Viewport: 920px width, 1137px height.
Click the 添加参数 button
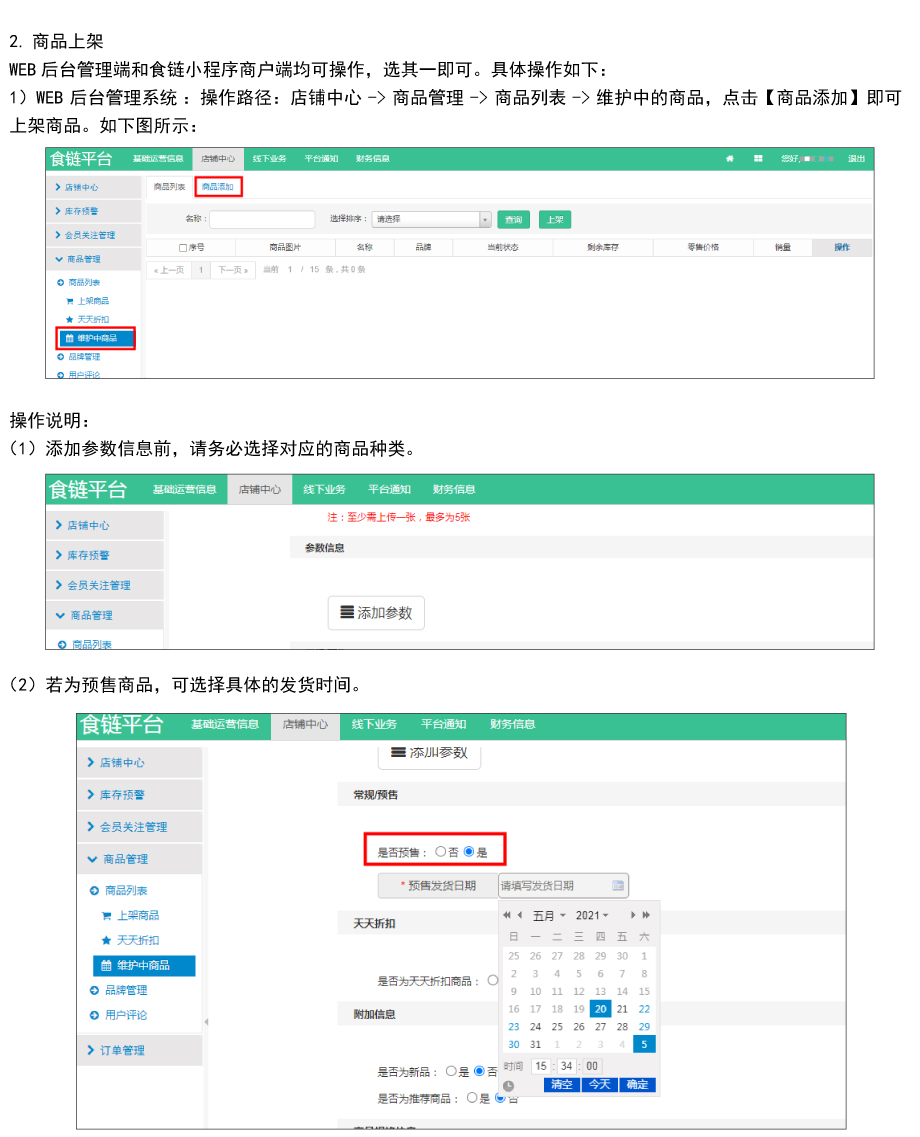pyautogui.click(x=376, y=613)
